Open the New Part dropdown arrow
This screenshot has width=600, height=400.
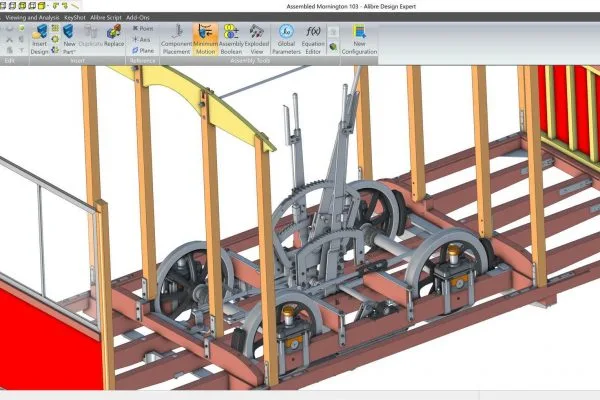[74, 52]
